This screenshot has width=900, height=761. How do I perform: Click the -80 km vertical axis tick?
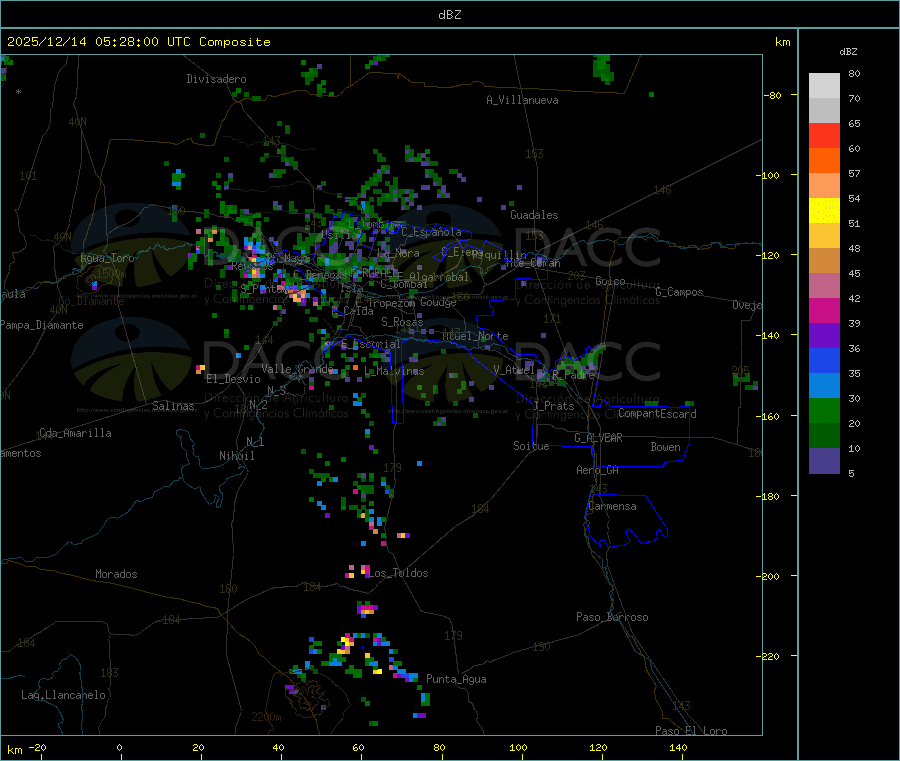coord(772,95)
